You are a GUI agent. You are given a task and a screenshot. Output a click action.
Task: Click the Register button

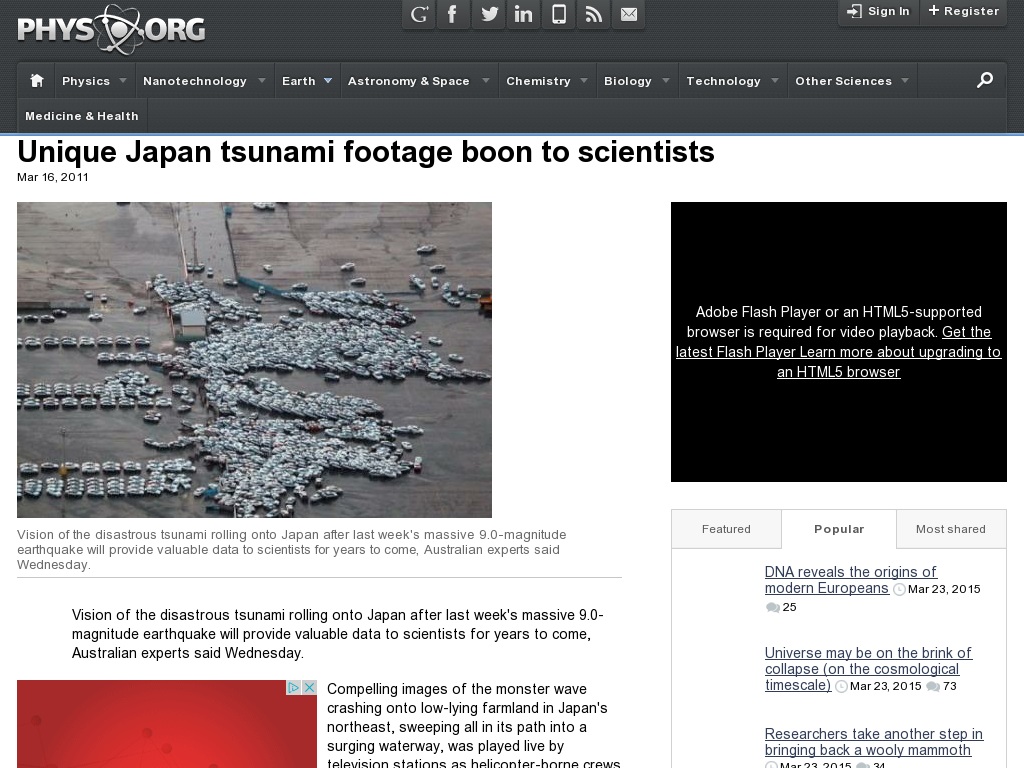(x=963, y=12)
